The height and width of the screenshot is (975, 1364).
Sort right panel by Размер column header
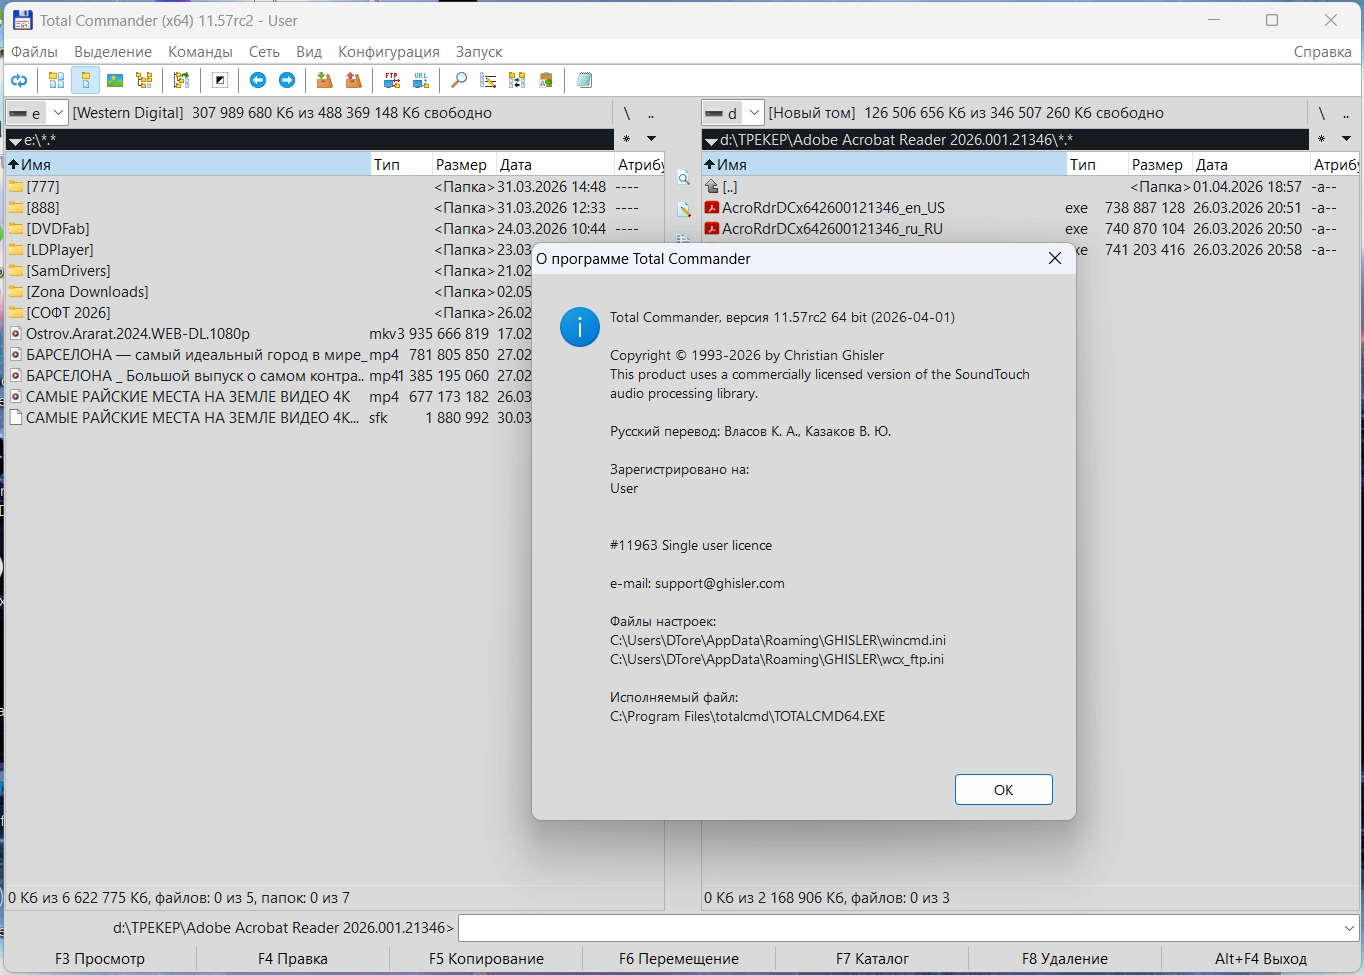(x=1158, y=165)
